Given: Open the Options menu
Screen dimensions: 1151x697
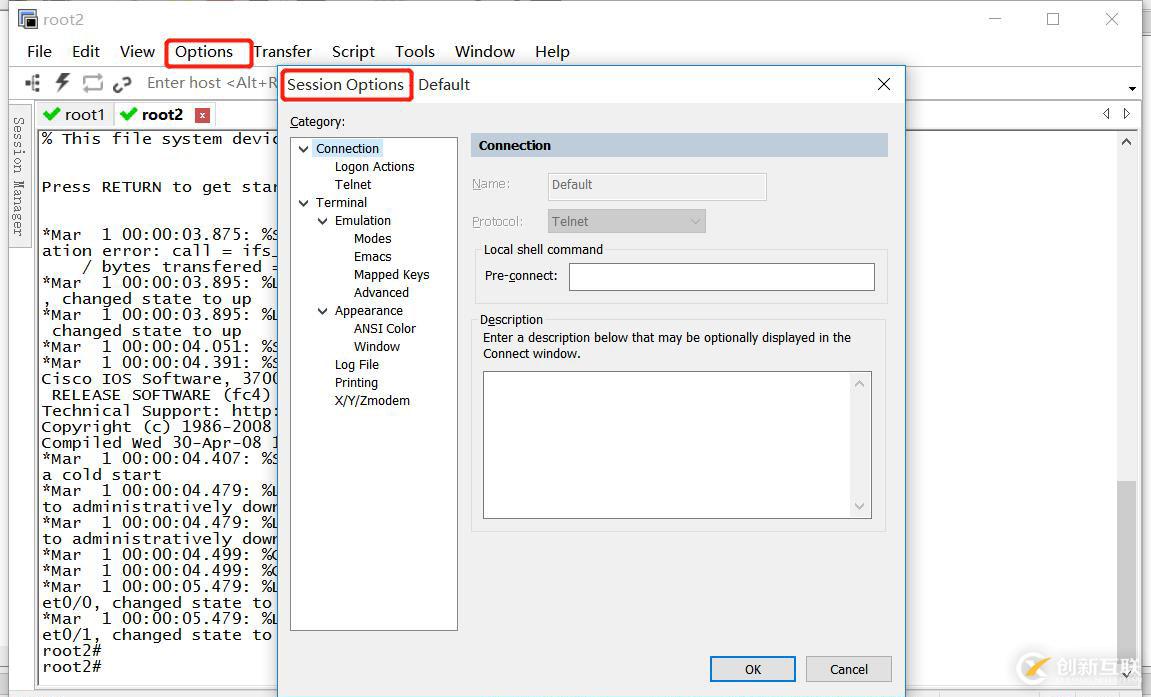Looking at the screenshot, I should pos(204,51).
